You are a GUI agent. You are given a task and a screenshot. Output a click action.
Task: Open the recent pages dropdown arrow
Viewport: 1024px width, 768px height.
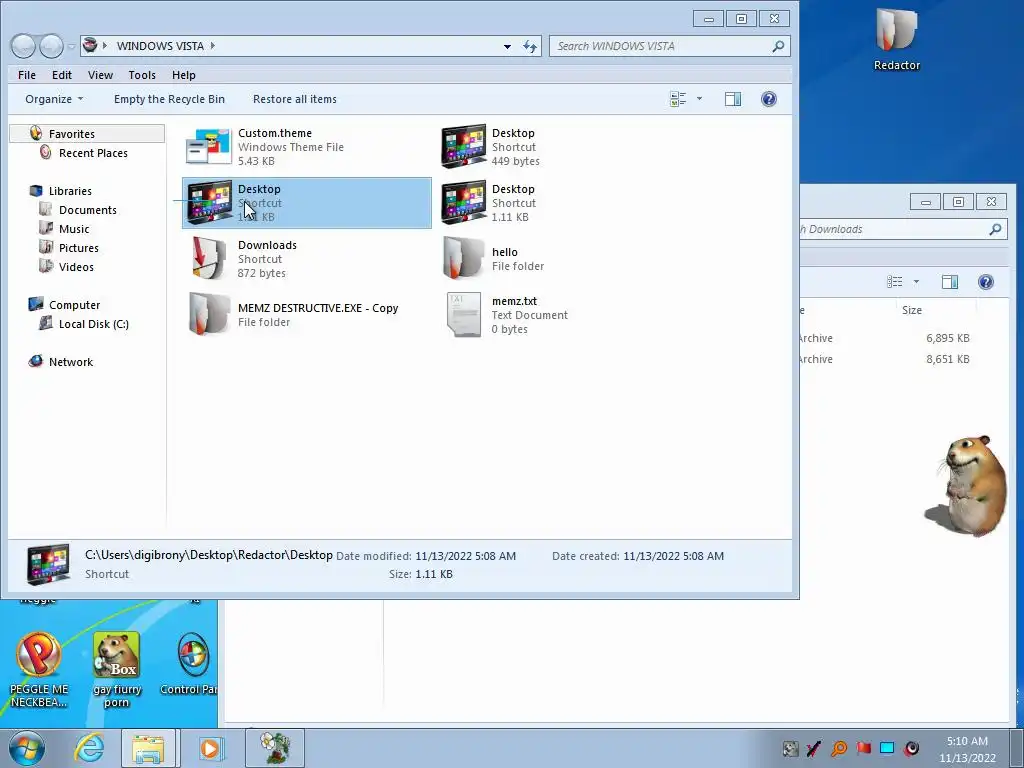(71, 46)
